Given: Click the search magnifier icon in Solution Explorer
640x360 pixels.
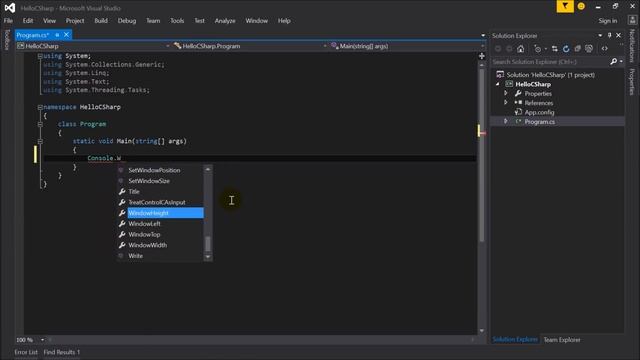Looking at the screenshot, I should click(613, 62).
